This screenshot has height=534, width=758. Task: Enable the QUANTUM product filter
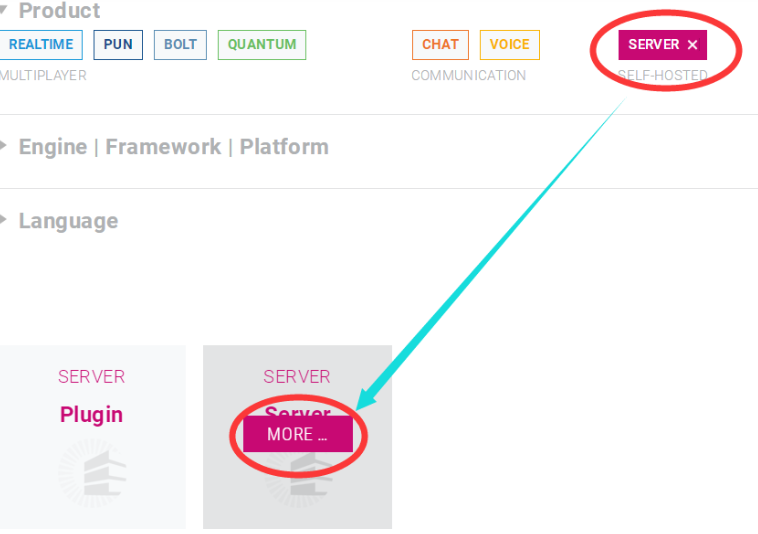[x=262, y=45]
